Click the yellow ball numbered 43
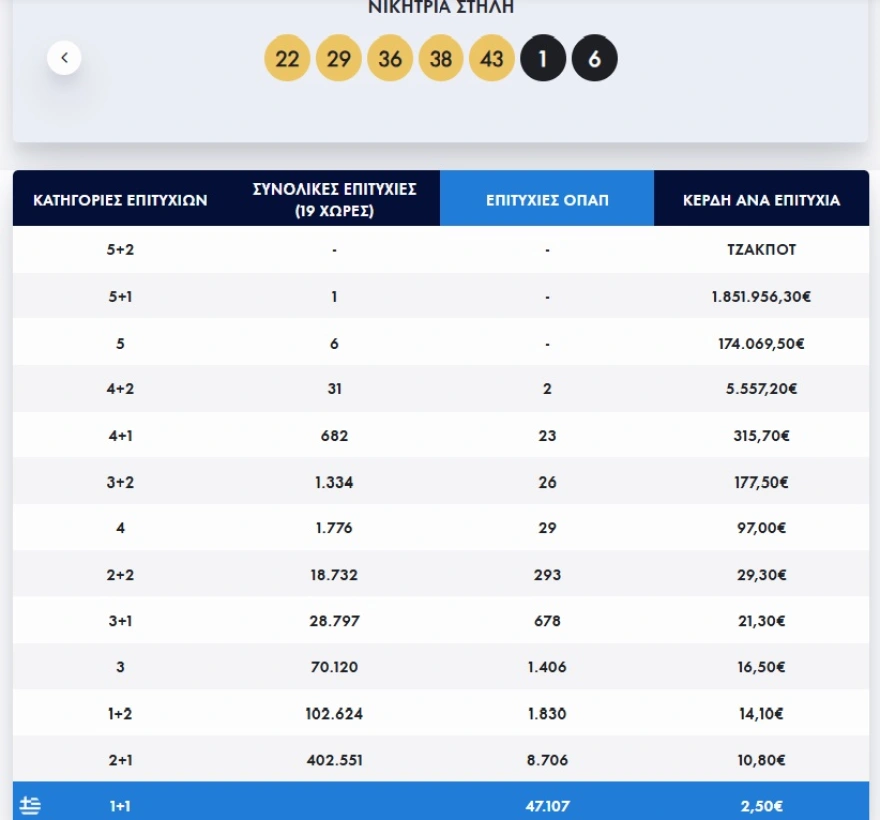 pyautogui.click(x=492, y=59)
